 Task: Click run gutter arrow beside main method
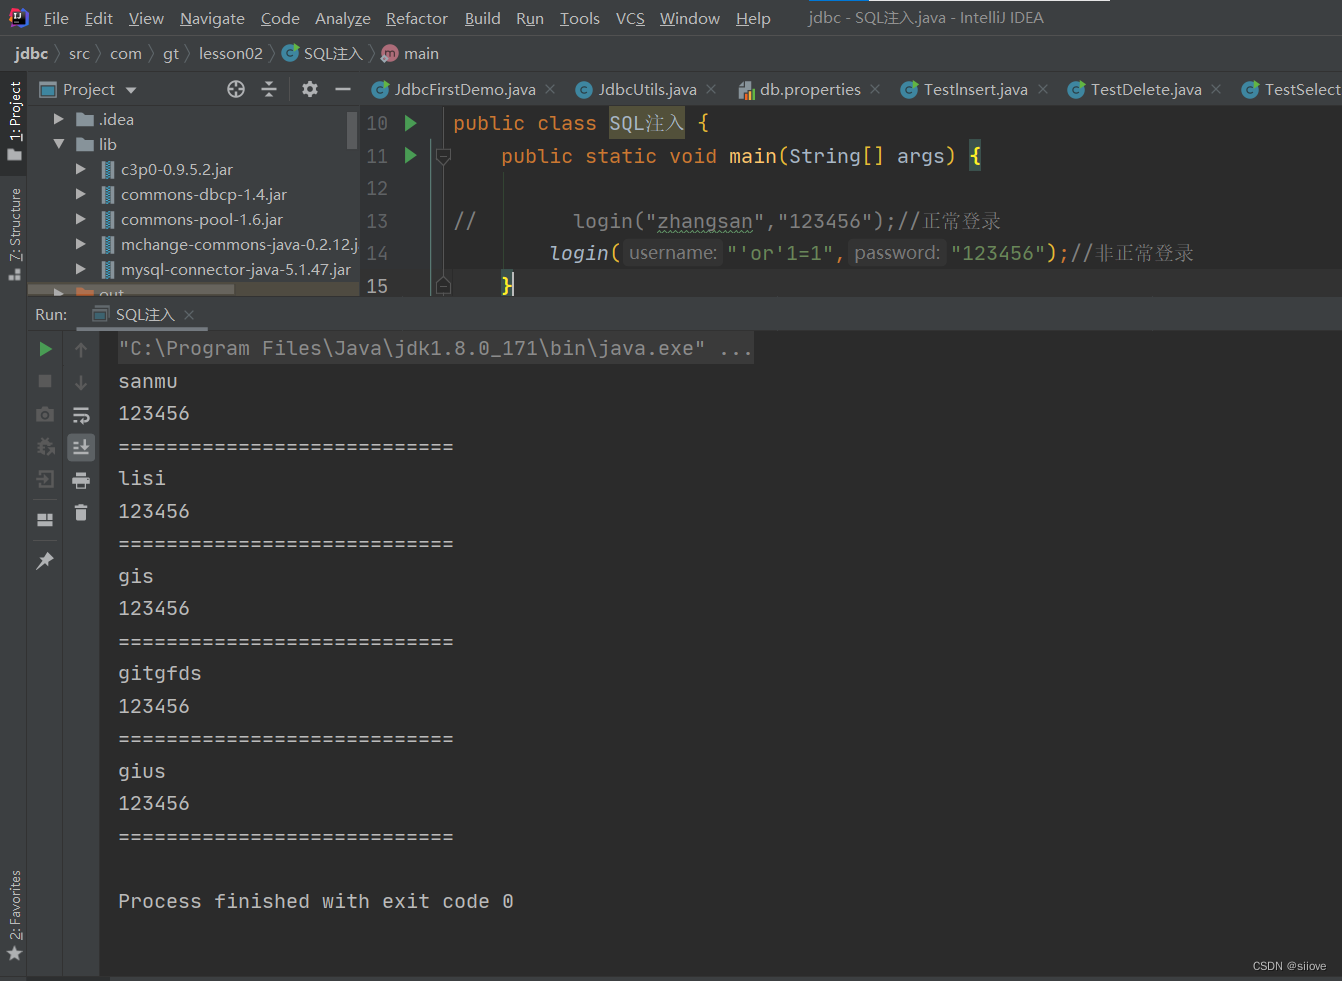[410, 156]
